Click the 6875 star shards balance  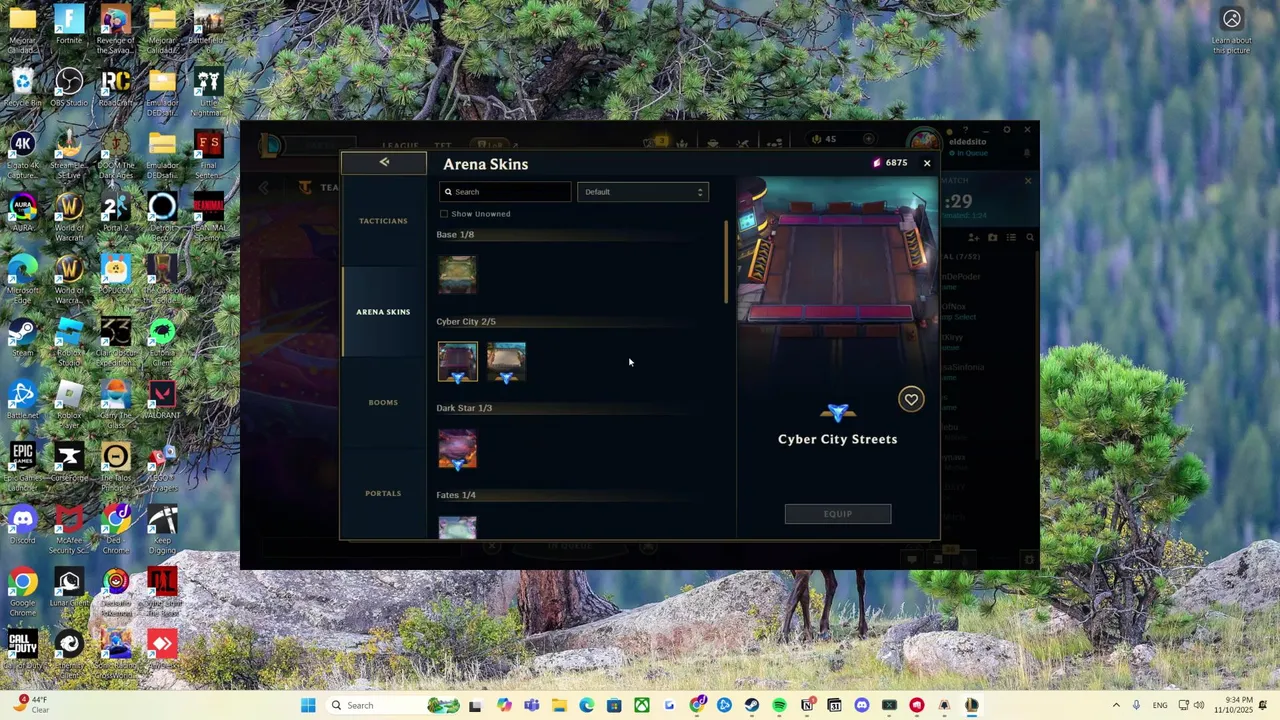click(890, 163)
